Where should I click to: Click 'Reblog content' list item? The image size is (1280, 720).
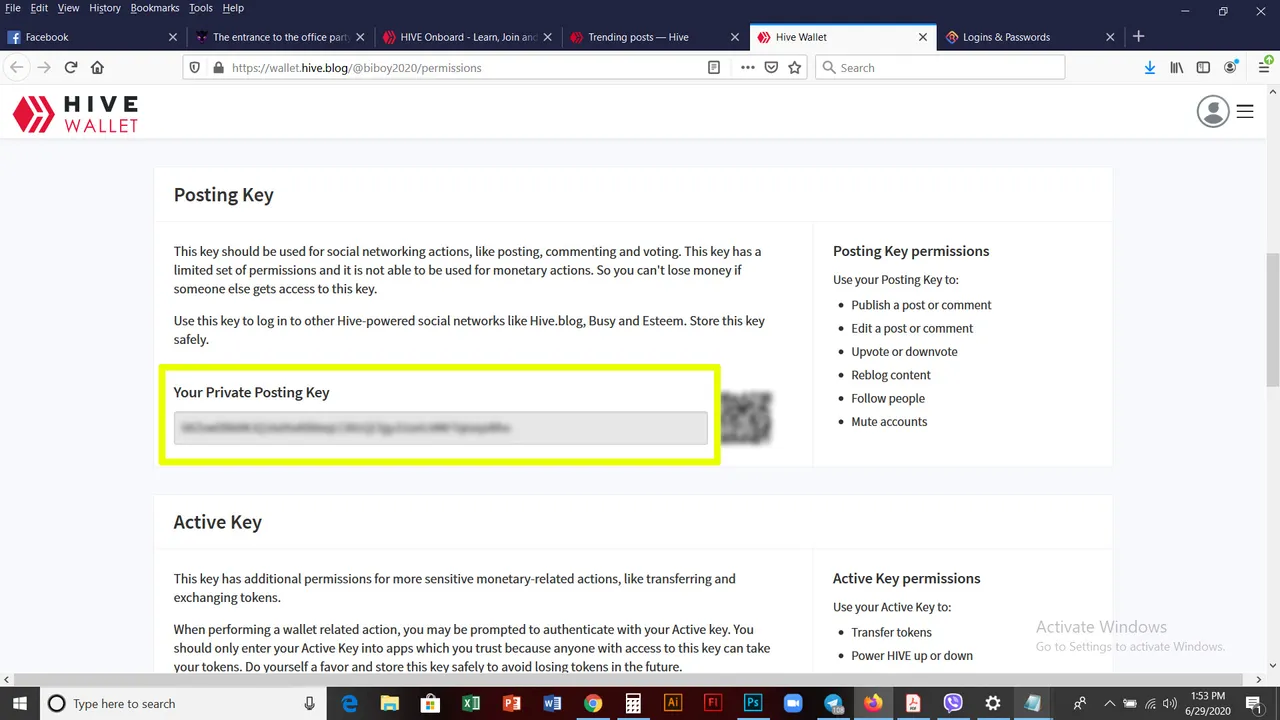[x=891, y=375]
